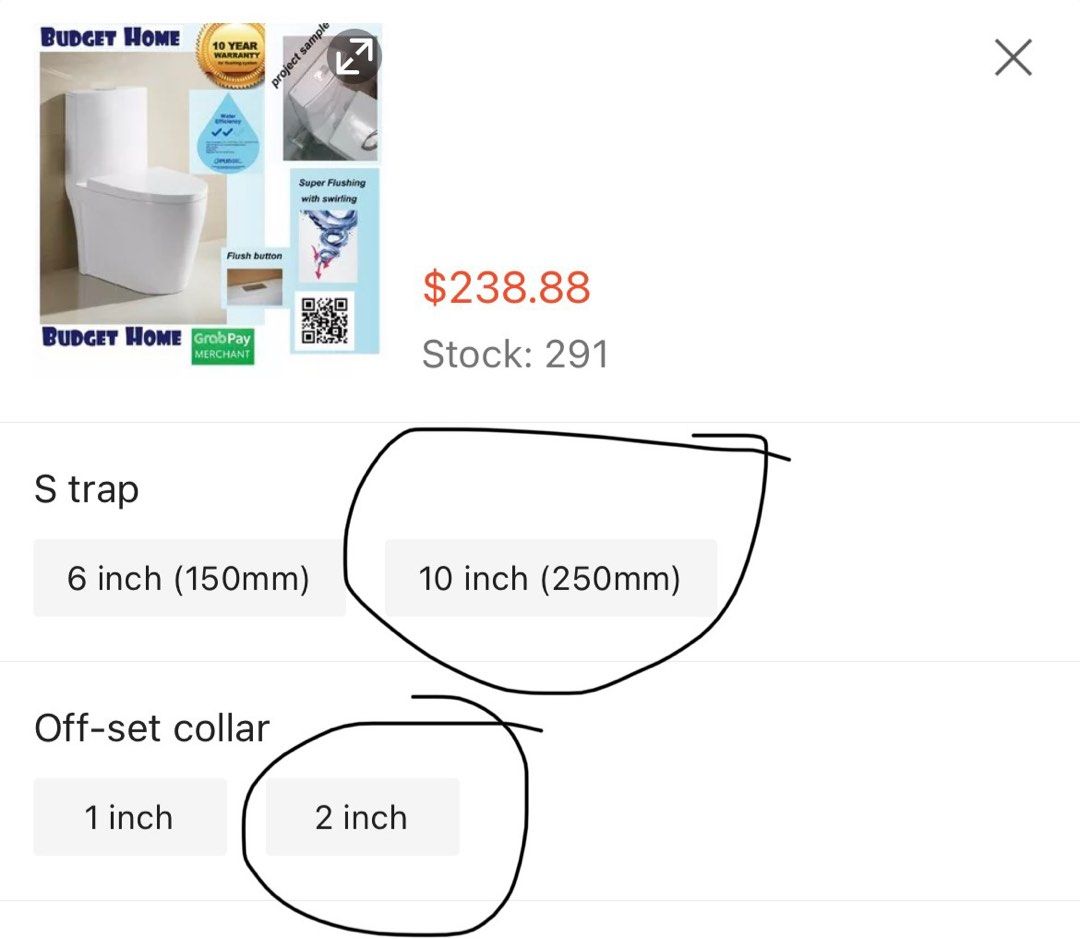Choose the 1 inch off-set collar
Viewport: 1080px width, 939px height.
click(x=131, y=817)
